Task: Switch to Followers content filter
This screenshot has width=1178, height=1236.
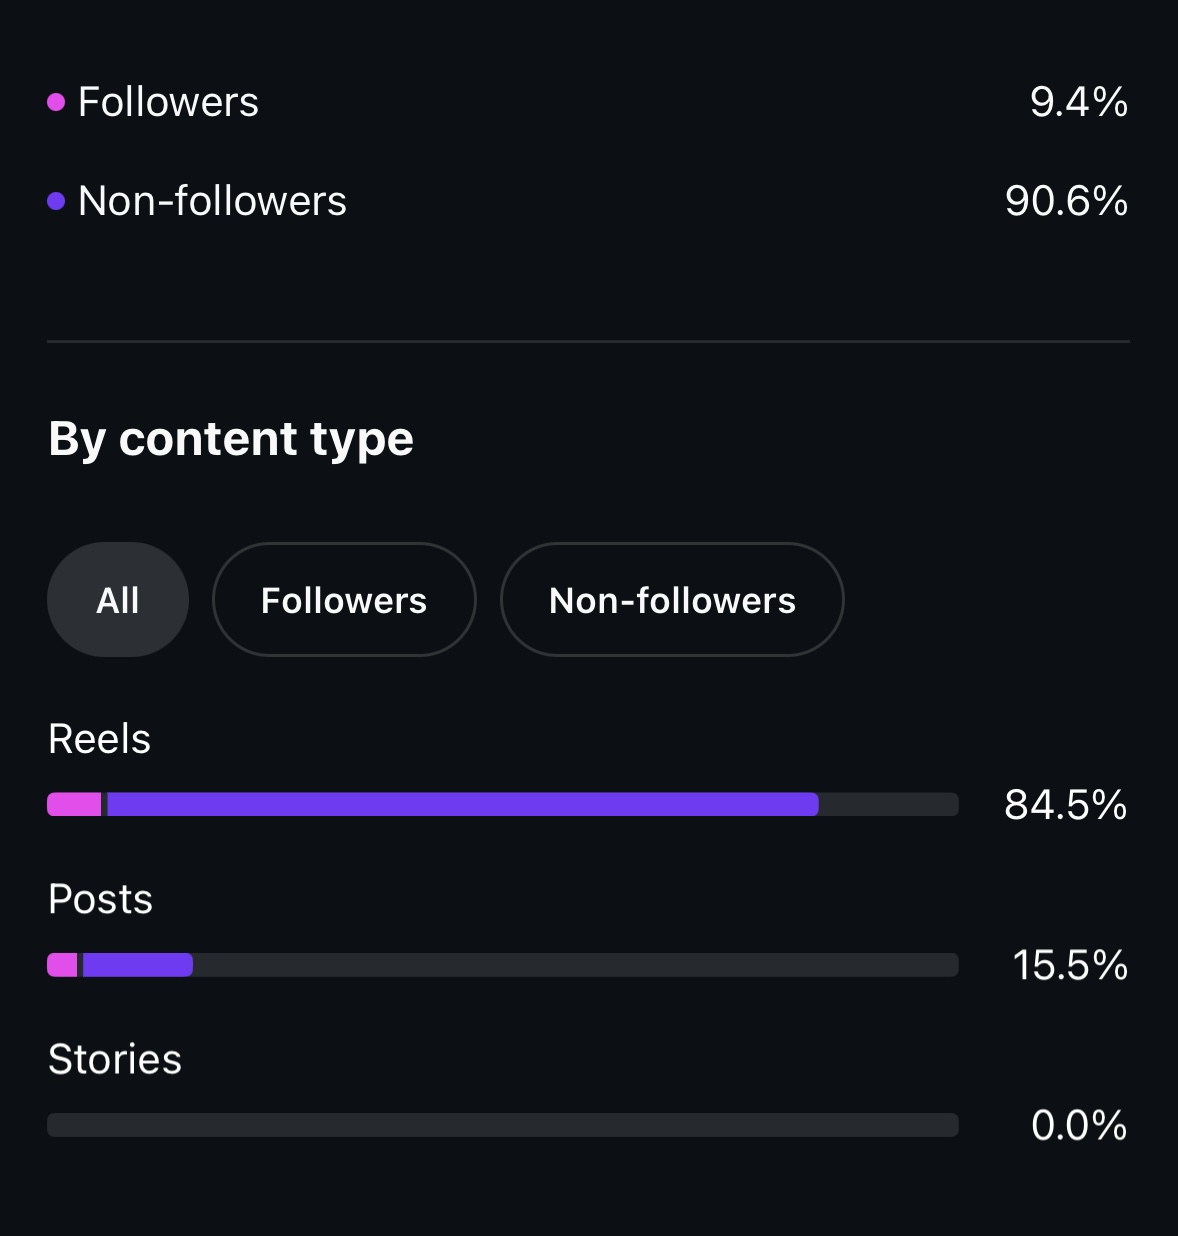Action: [x=344, y=600]
